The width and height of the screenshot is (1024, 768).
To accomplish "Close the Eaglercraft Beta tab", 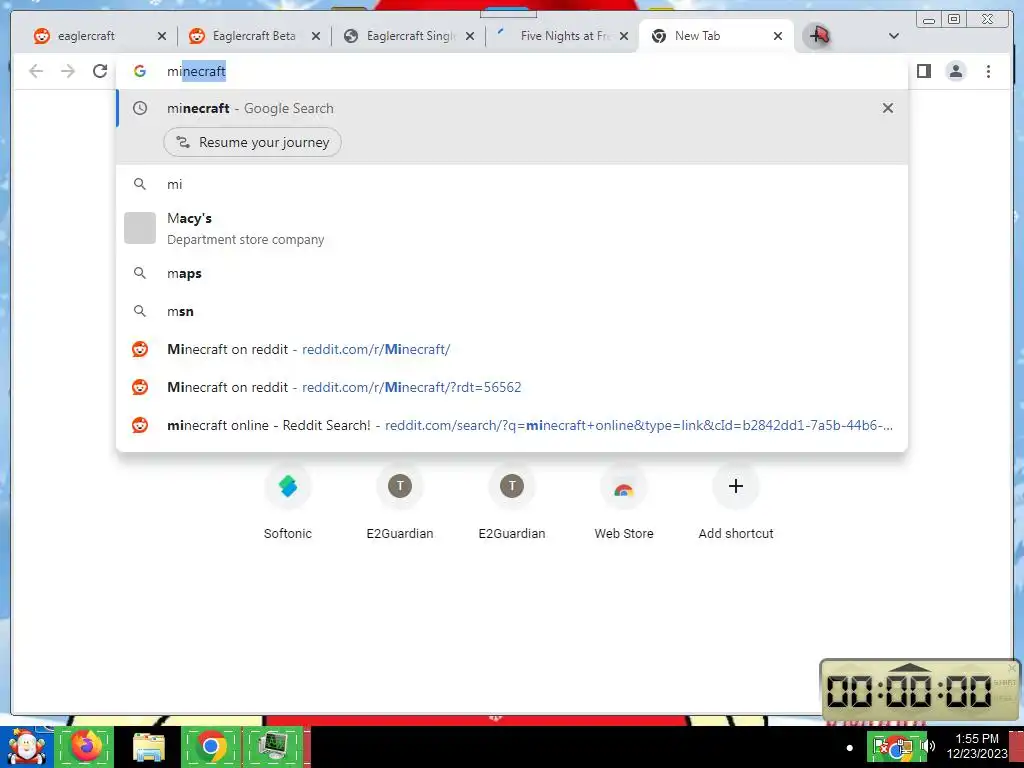I will point(316,36).
